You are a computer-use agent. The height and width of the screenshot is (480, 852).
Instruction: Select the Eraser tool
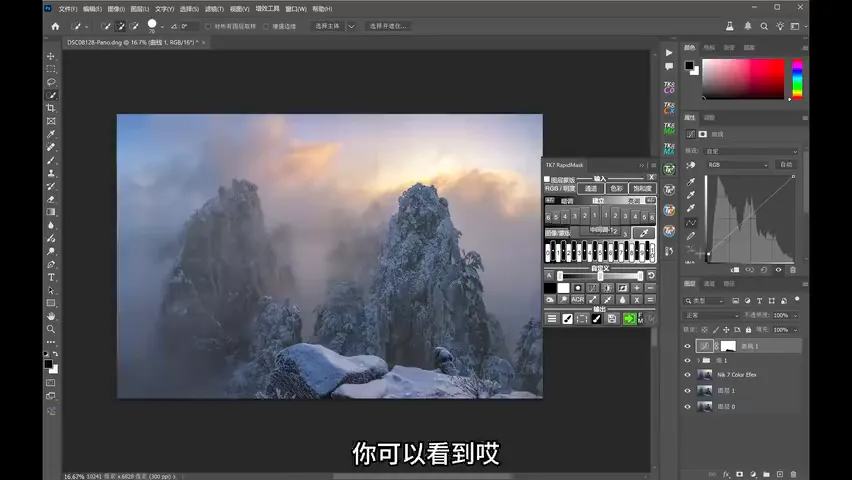51,200
